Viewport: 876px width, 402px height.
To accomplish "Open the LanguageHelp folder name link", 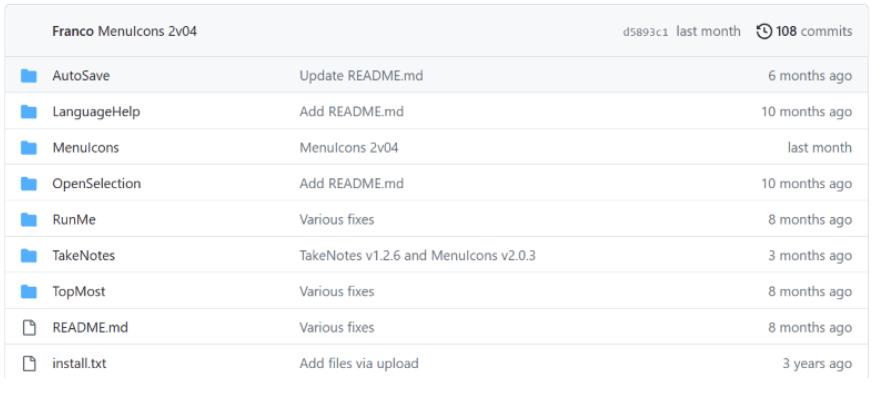I will pyautogui.click(x=96, y=112).
